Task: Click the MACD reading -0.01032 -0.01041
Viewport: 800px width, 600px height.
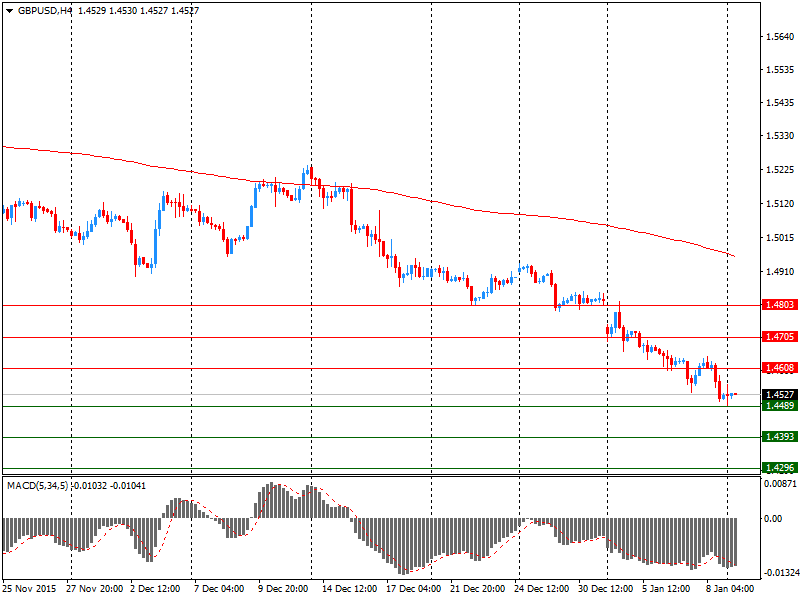Action: click(x=109, y=486)
